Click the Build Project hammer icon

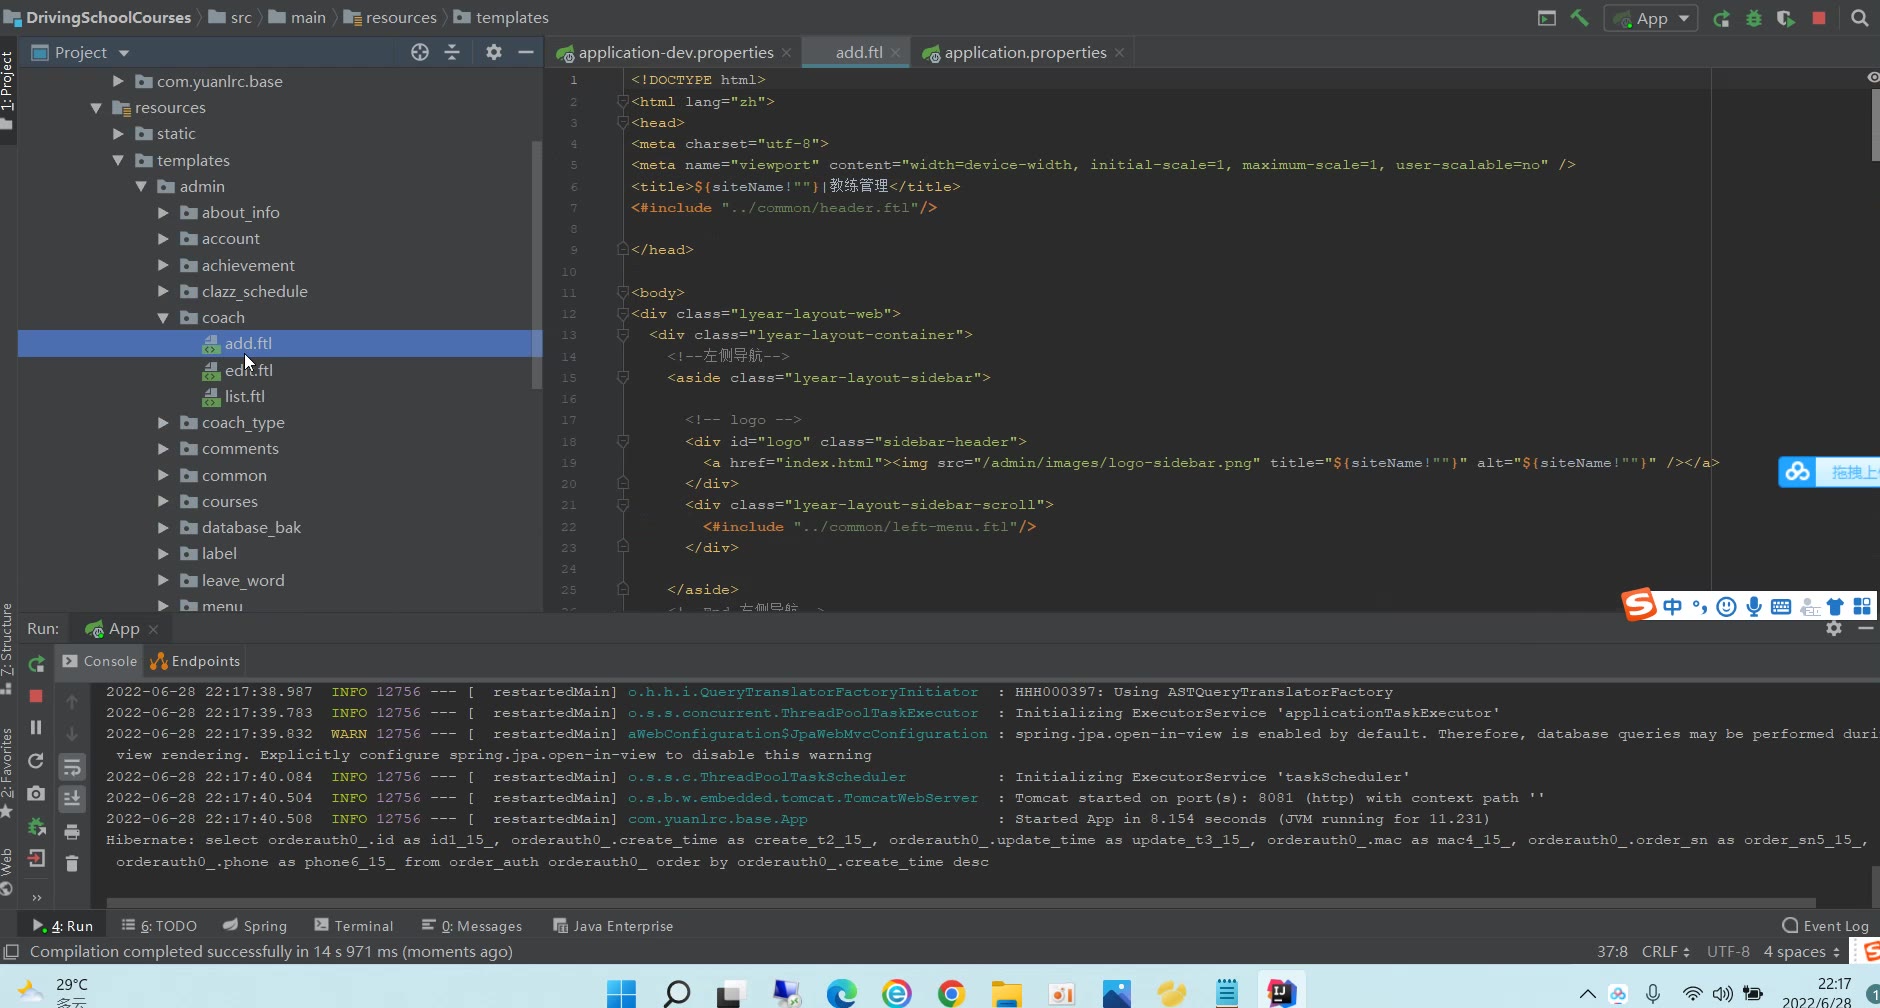coord(1580,18)
